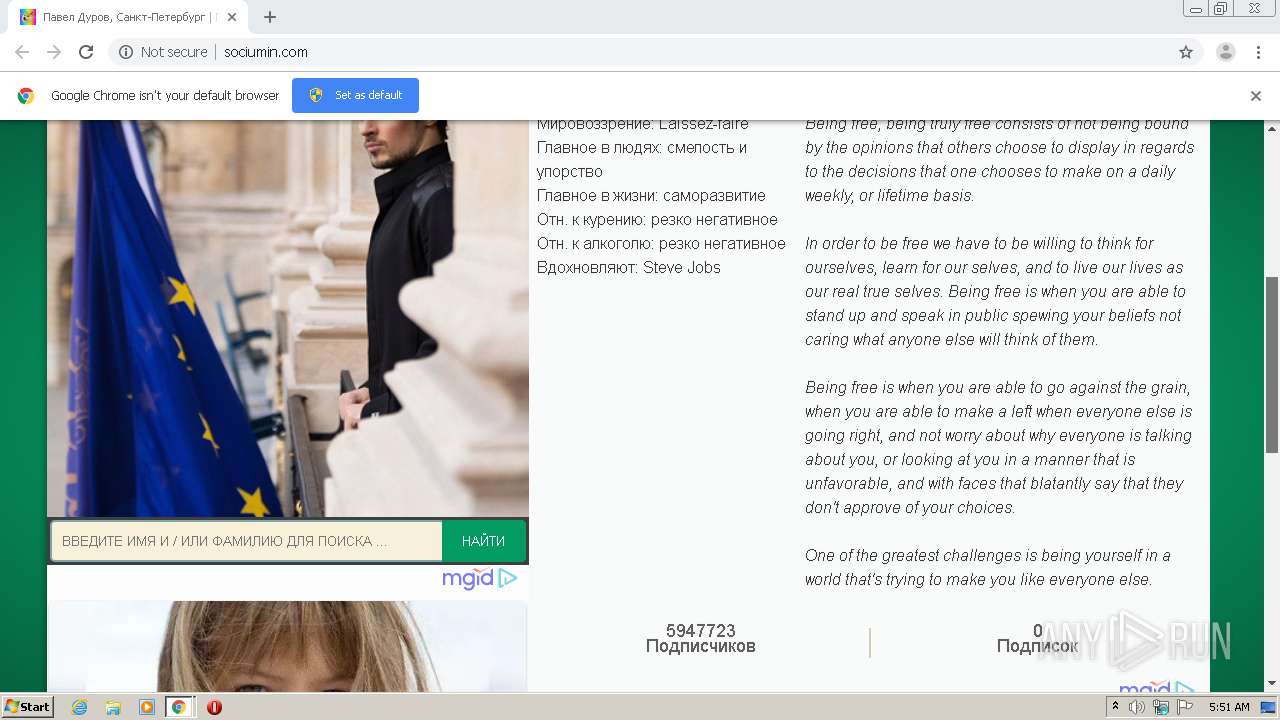This screenshot has width=1280, height=720.
Task: Click the Вдохновляют: Steve Jobs text
Action: [x=629, y=268]
